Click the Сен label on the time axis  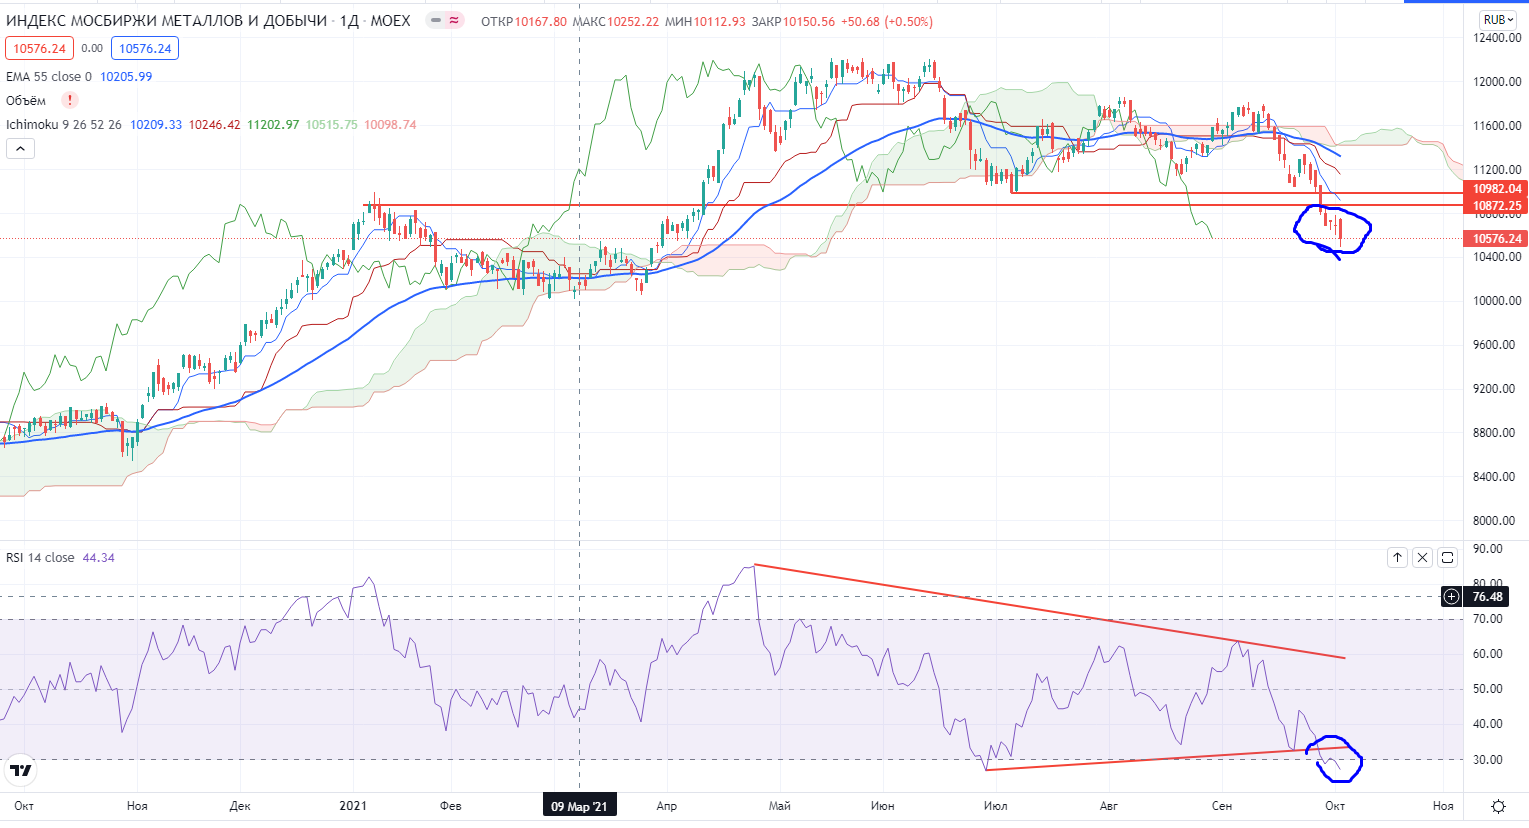(1222, 806)
